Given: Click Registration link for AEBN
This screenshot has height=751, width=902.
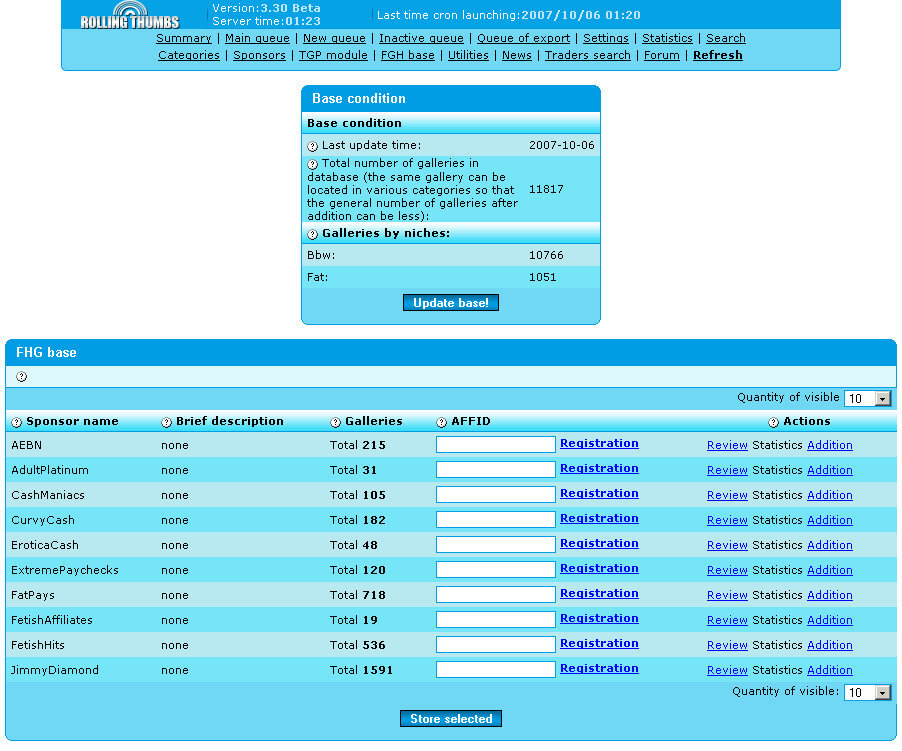Looking at the screenshot, I should tap(599, 443).
